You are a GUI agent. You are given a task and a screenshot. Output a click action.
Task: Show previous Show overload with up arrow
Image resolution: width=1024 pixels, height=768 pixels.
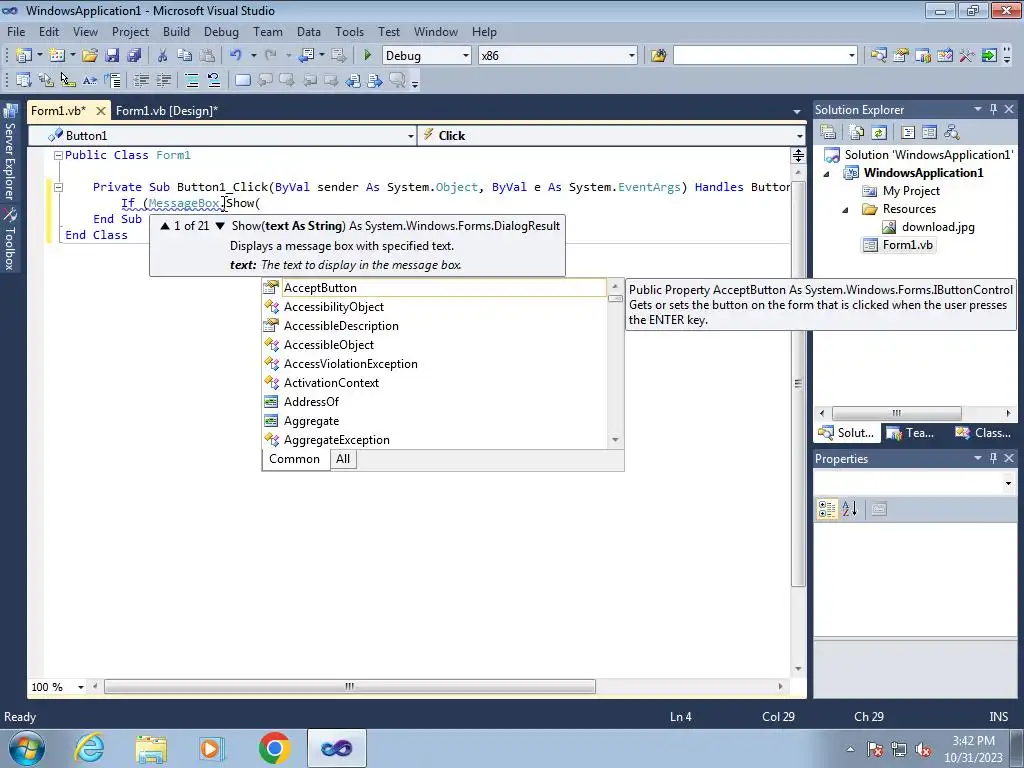click(x=165, y=226)
